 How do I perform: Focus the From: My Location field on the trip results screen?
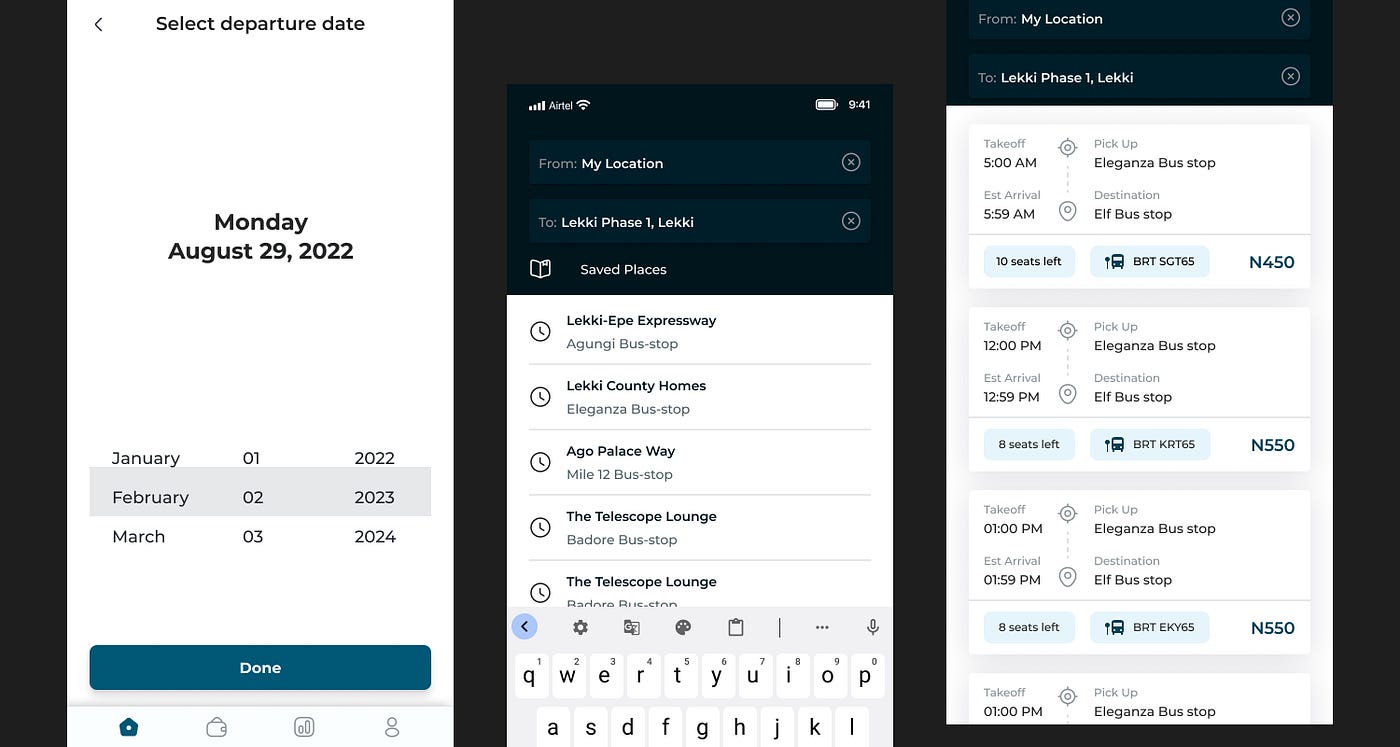[x=1139, y=19]
